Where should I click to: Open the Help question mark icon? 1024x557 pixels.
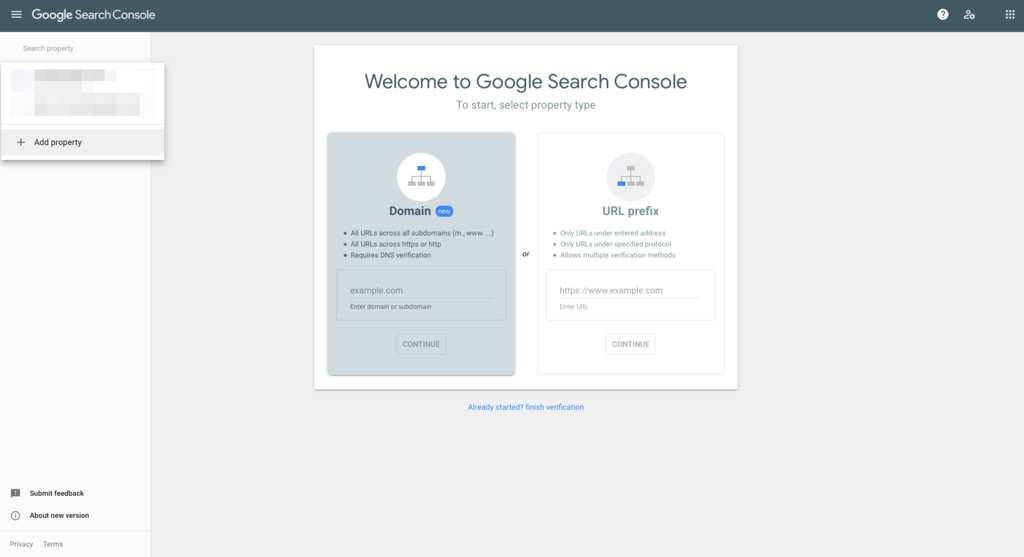coord(942,14)
